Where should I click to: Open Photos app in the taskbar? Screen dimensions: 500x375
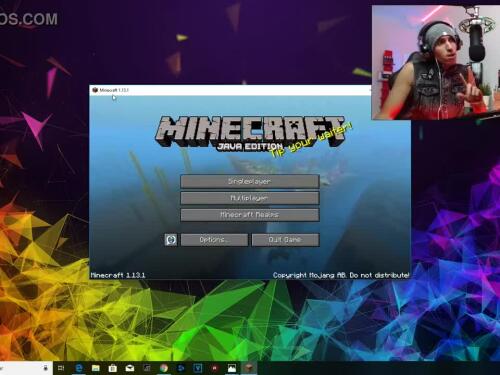coord(232,368)
